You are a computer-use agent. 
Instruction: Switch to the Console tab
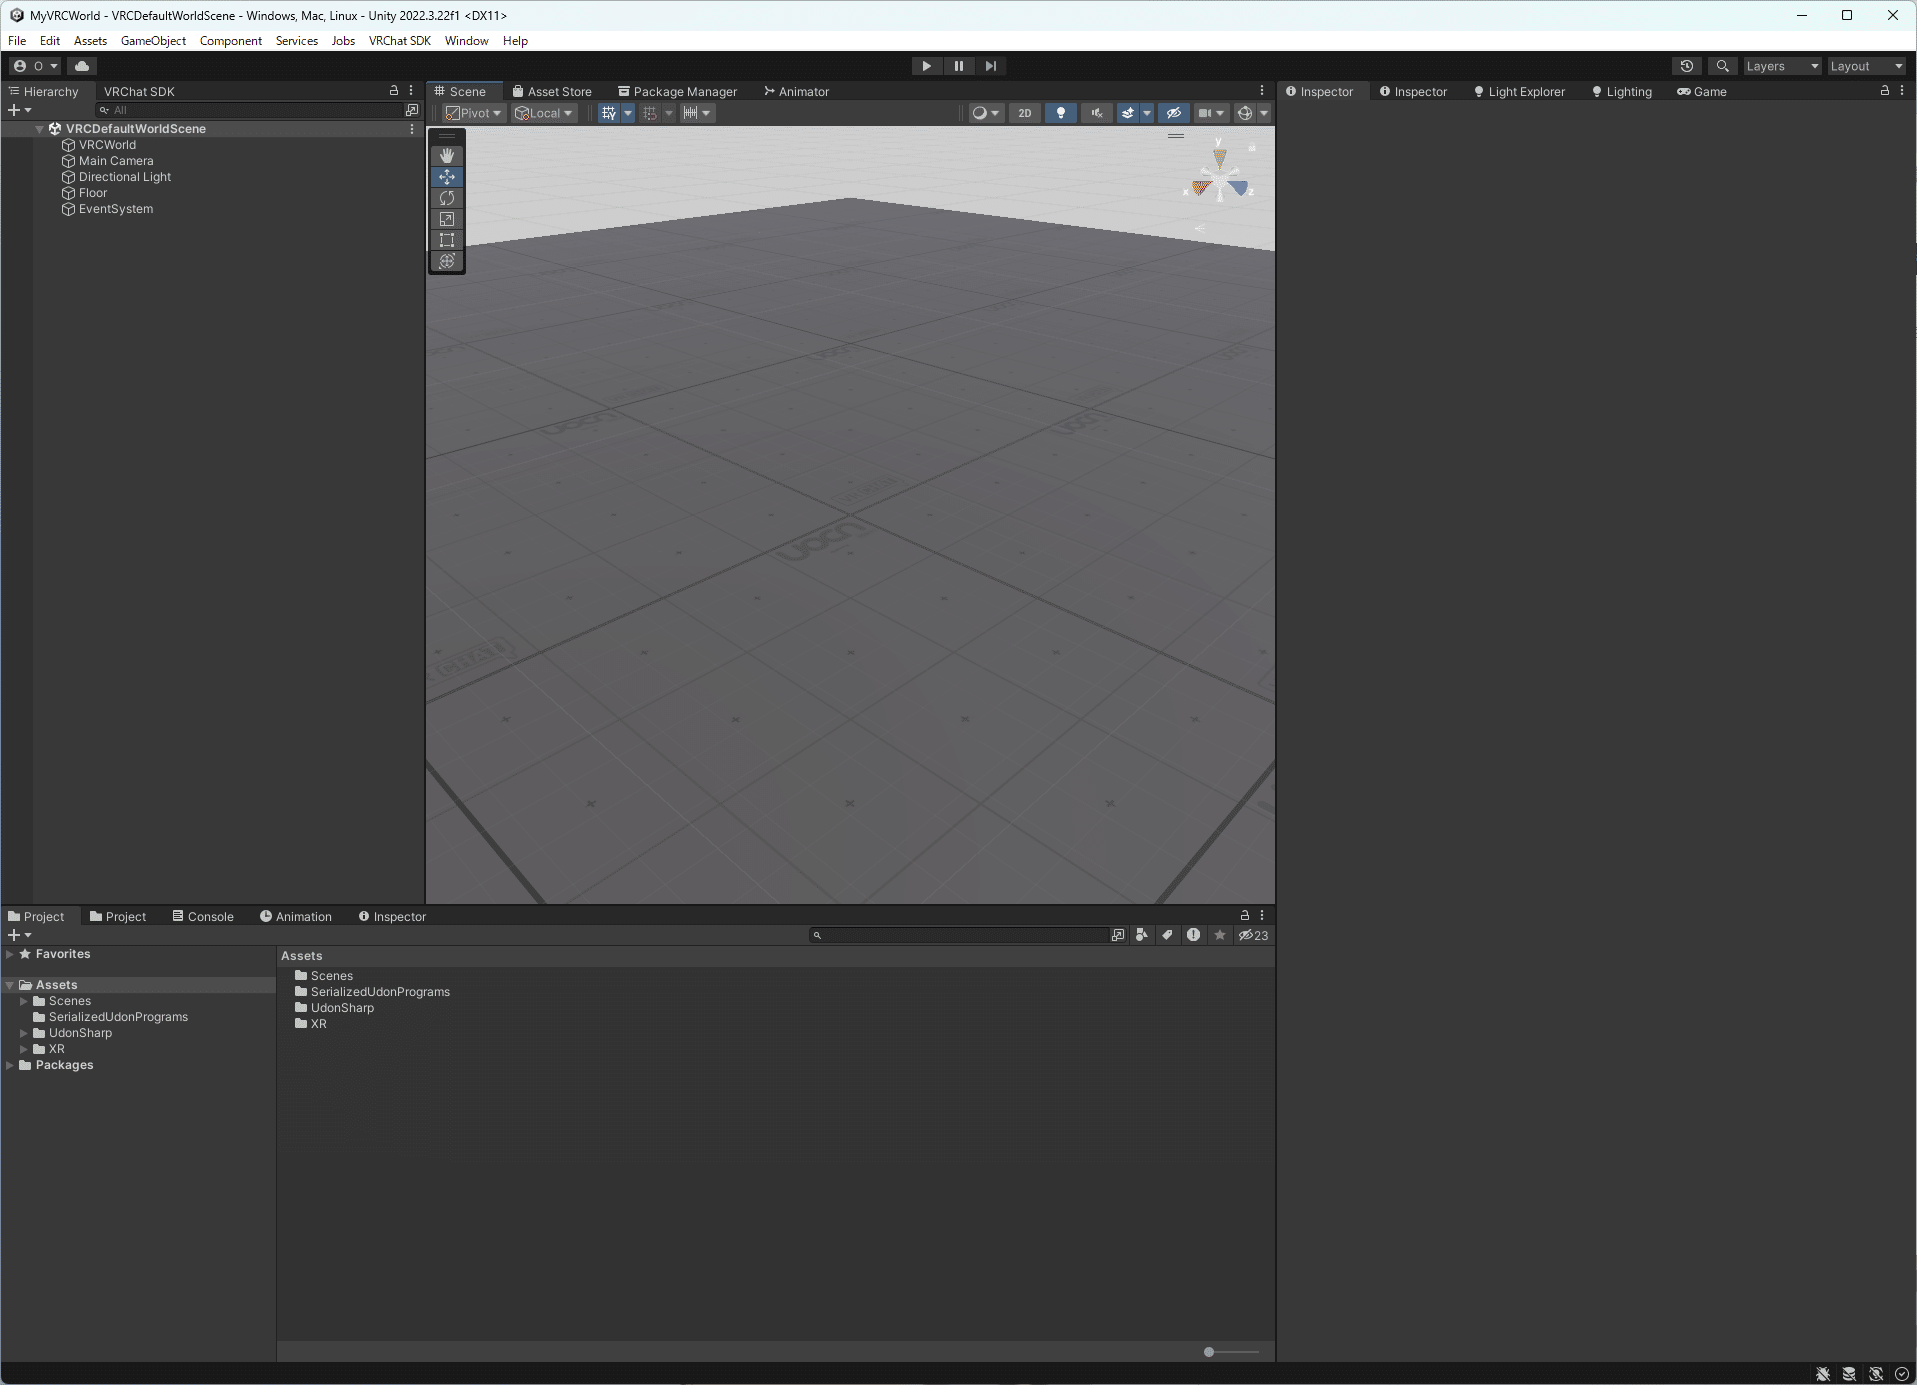coord(203,916)
